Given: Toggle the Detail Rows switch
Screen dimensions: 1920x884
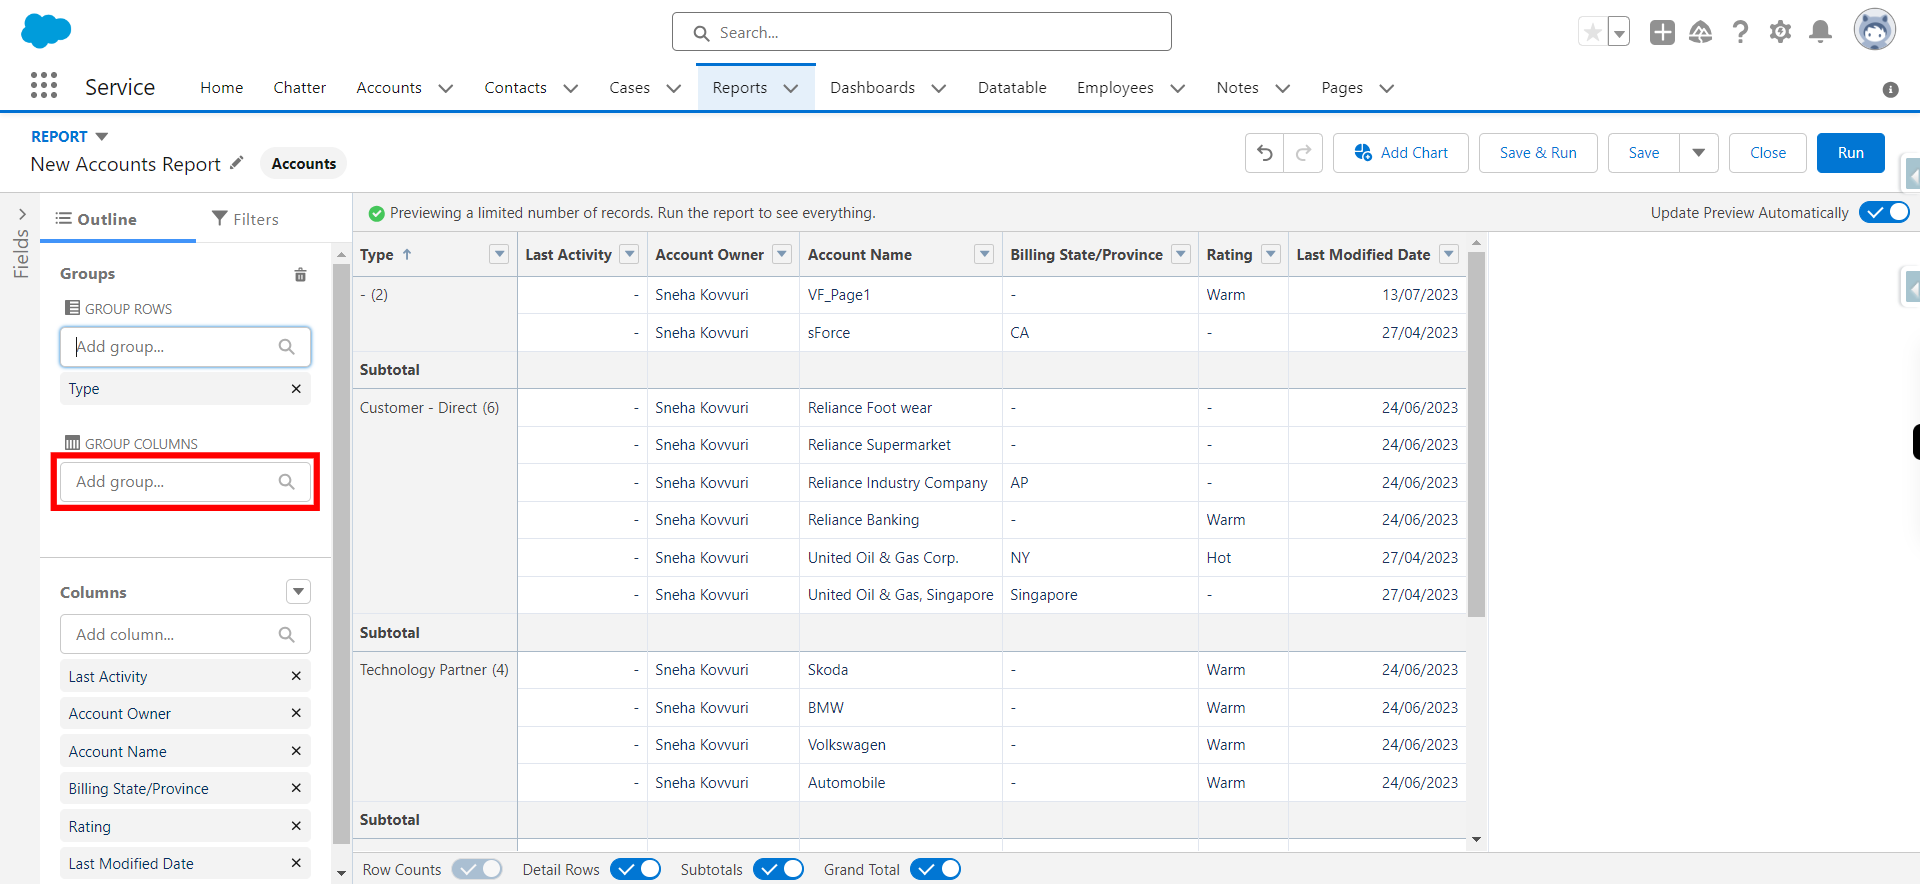Looking at the screenshot, I should (635, 869).
